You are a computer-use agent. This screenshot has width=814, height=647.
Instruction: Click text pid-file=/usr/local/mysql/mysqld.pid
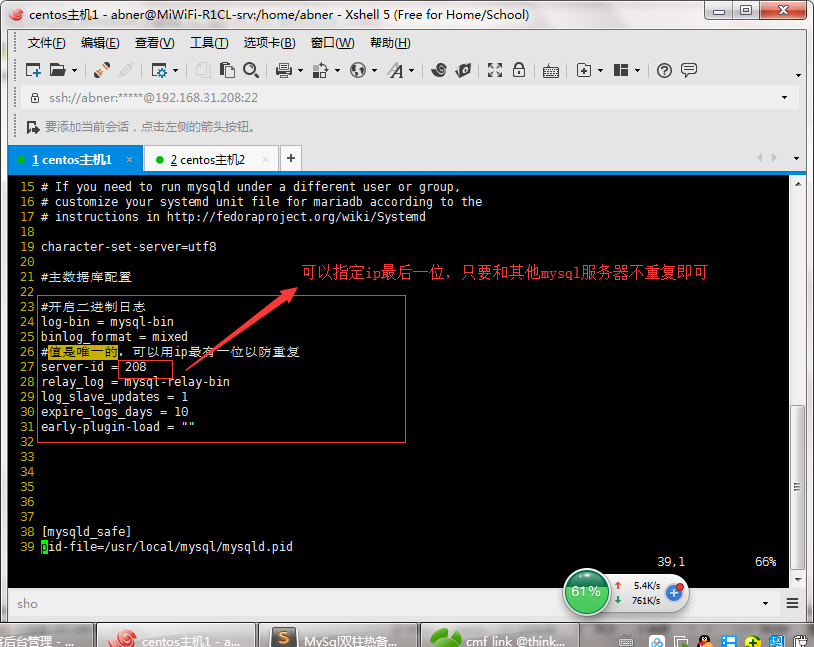[x=167, y=546]
